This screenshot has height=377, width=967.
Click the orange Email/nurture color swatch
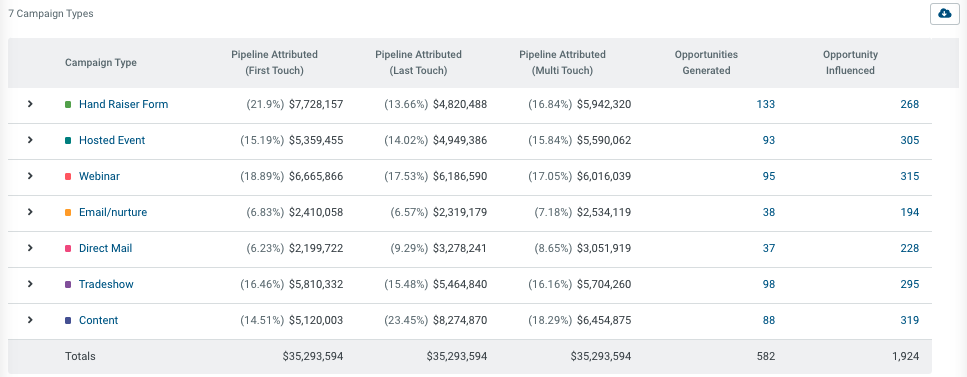pyautogui.click(x=68, y=212)
